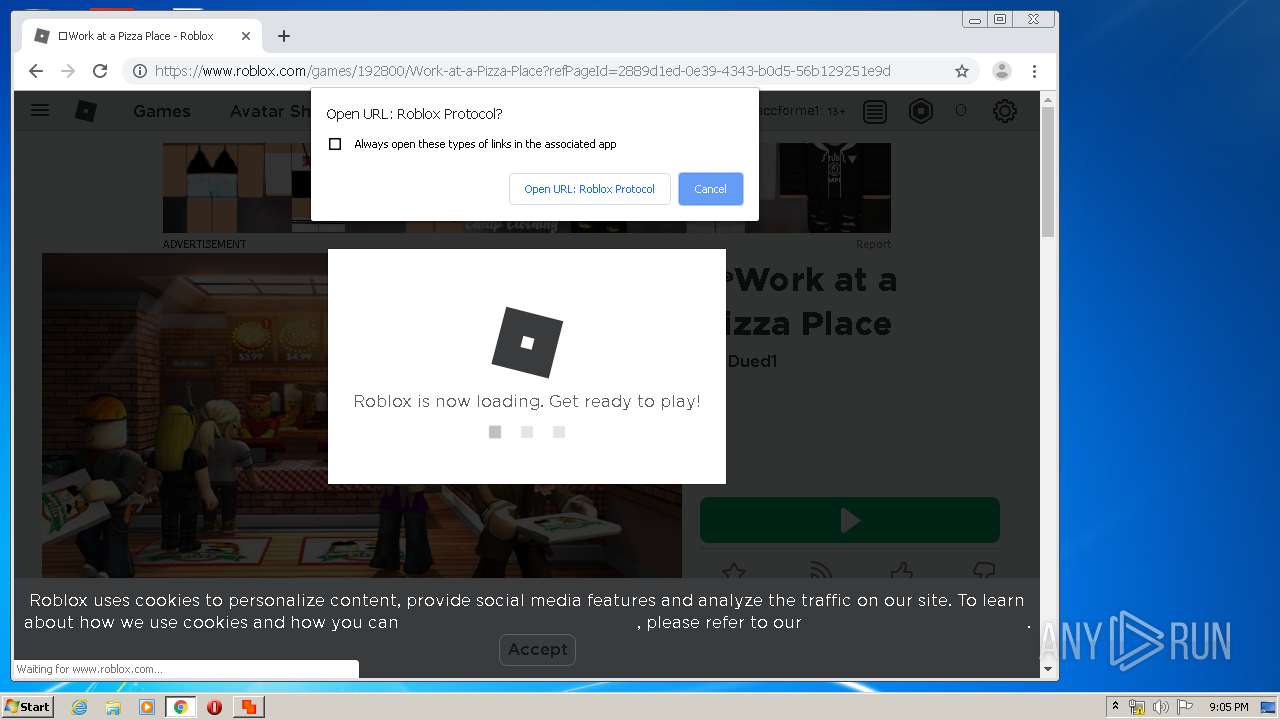This screenshot has height=720, width=1280.
Task: Click the page scrollbar up arrow
Action: click(x=1048, y=100)
